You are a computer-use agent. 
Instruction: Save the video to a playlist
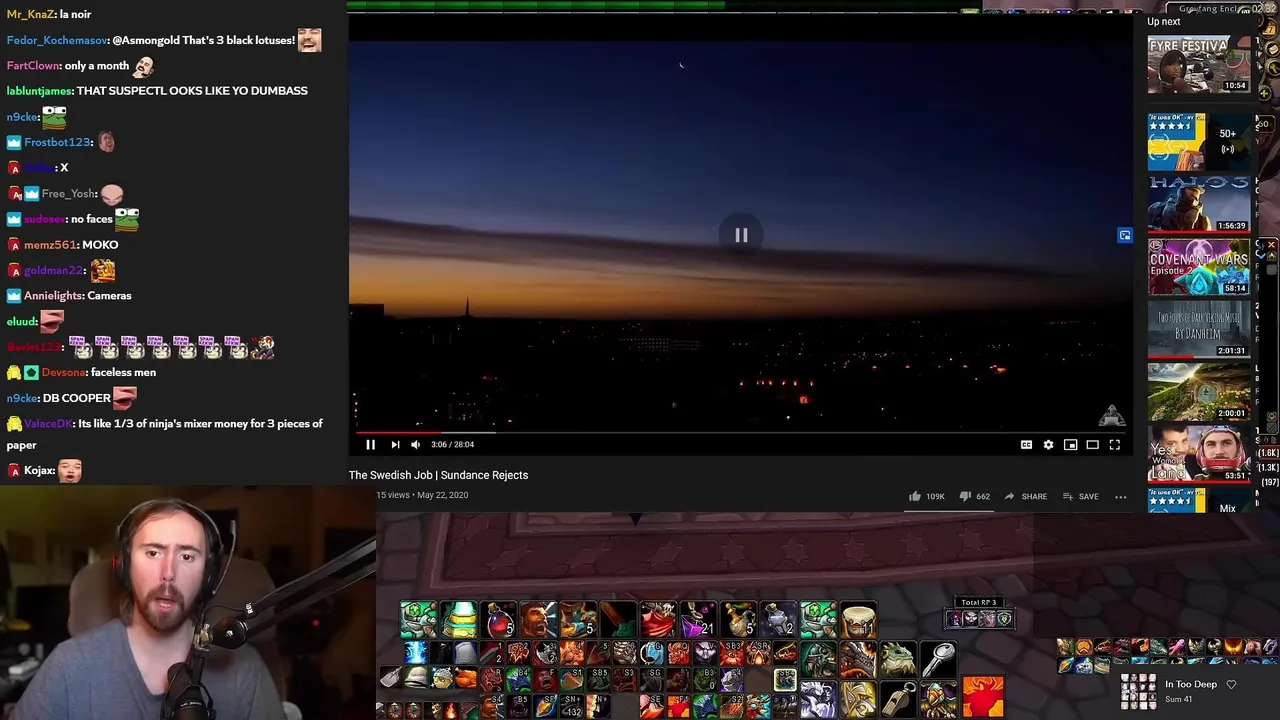point(1080,496)
